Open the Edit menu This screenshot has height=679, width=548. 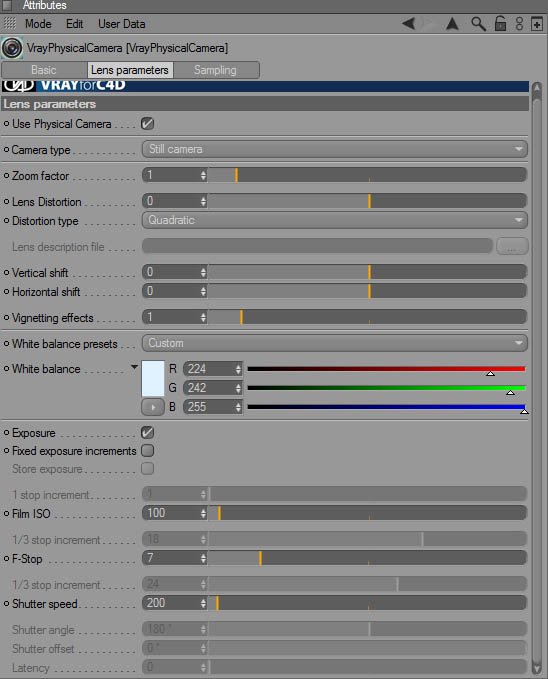coord(75,24)
